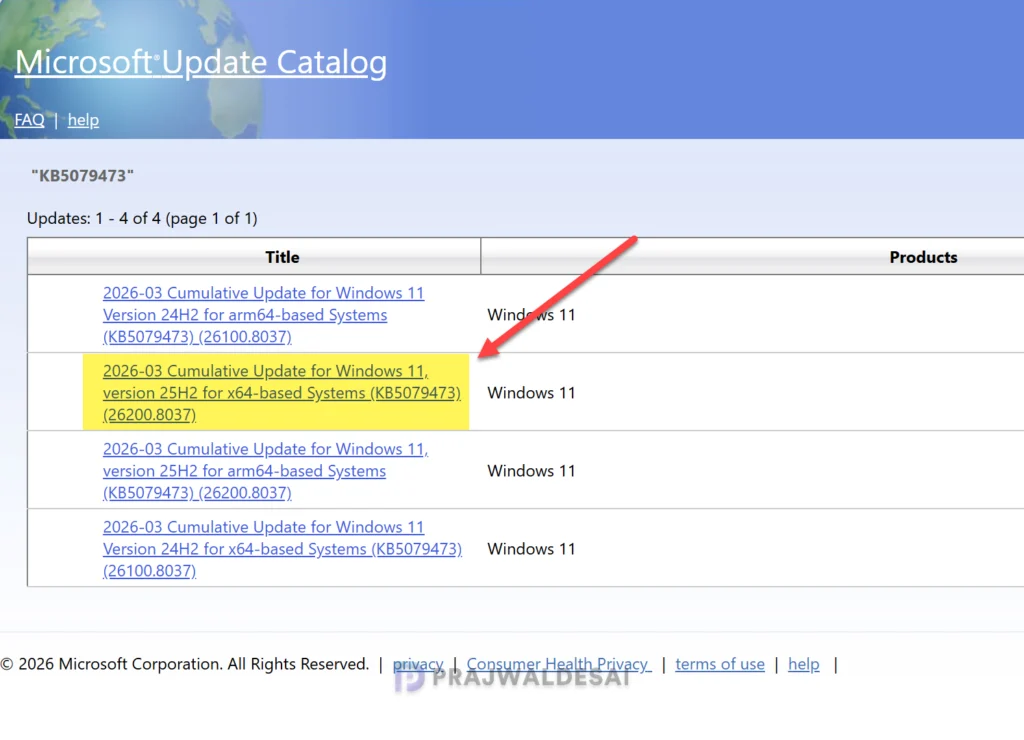This screenshot has height=740, width=1024.
Task: Sort results by the Title column header
Action: [x=282, y=257]
